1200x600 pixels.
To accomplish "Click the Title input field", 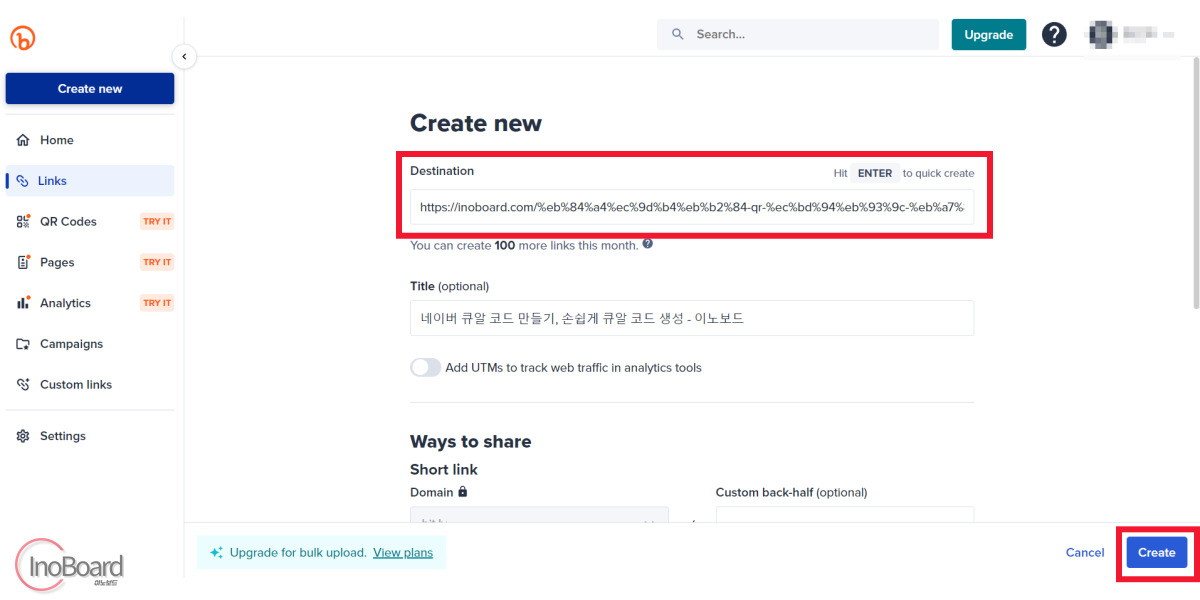I will click(692, 318).
